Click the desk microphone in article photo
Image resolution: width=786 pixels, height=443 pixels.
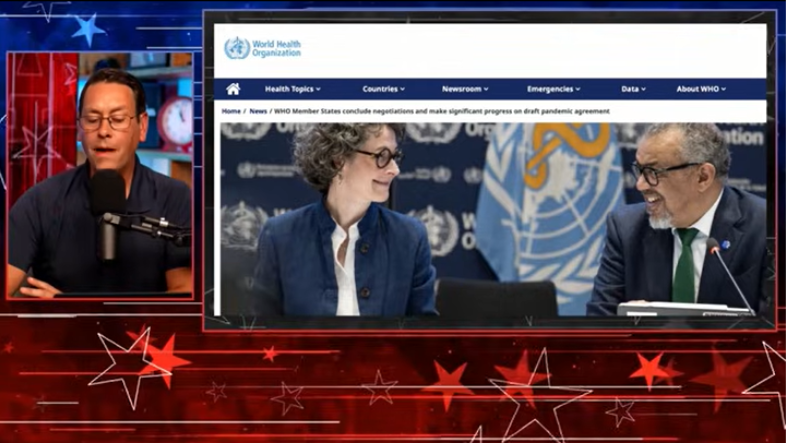pos(728,275)
